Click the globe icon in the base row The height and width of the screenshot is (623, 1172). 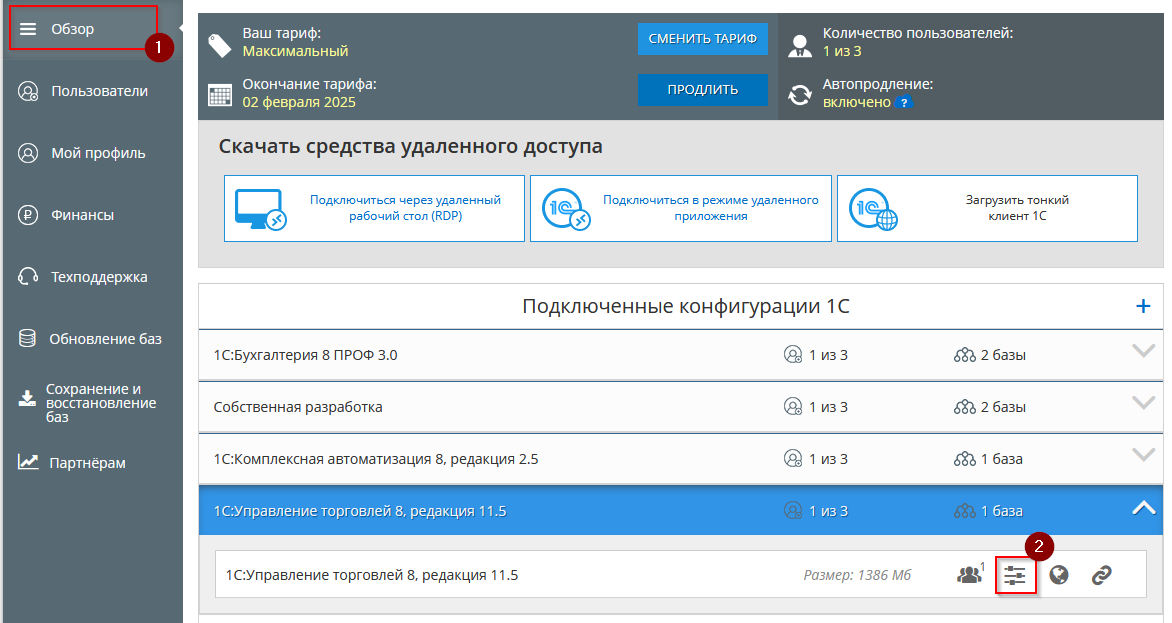click(x=1058, y=574)
